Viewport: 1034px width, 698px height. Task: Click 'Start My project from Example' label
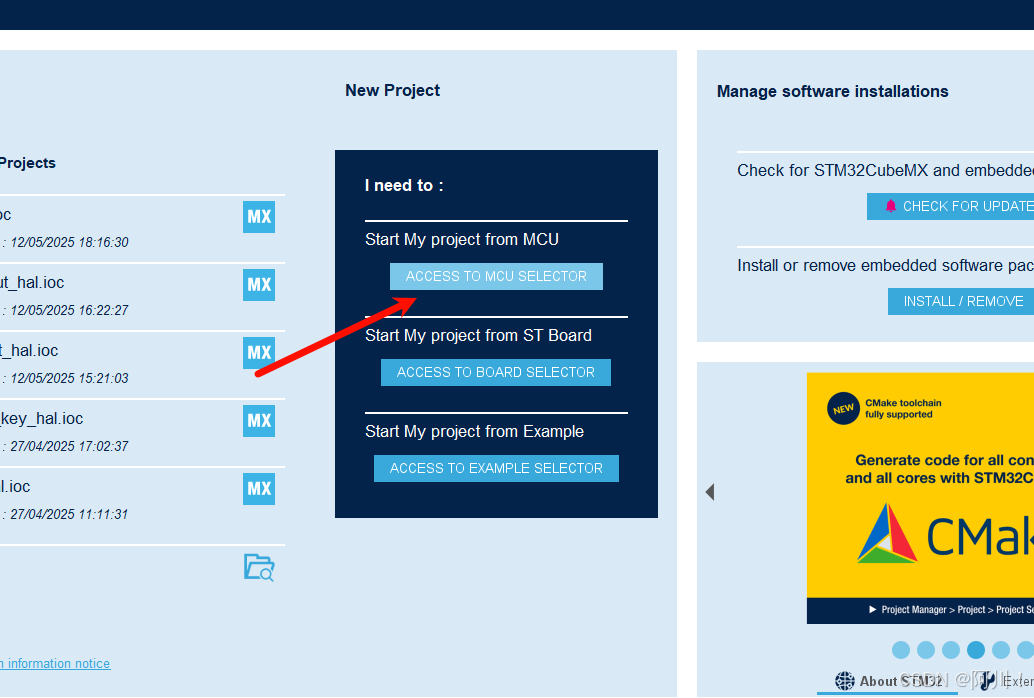point(474,431)
